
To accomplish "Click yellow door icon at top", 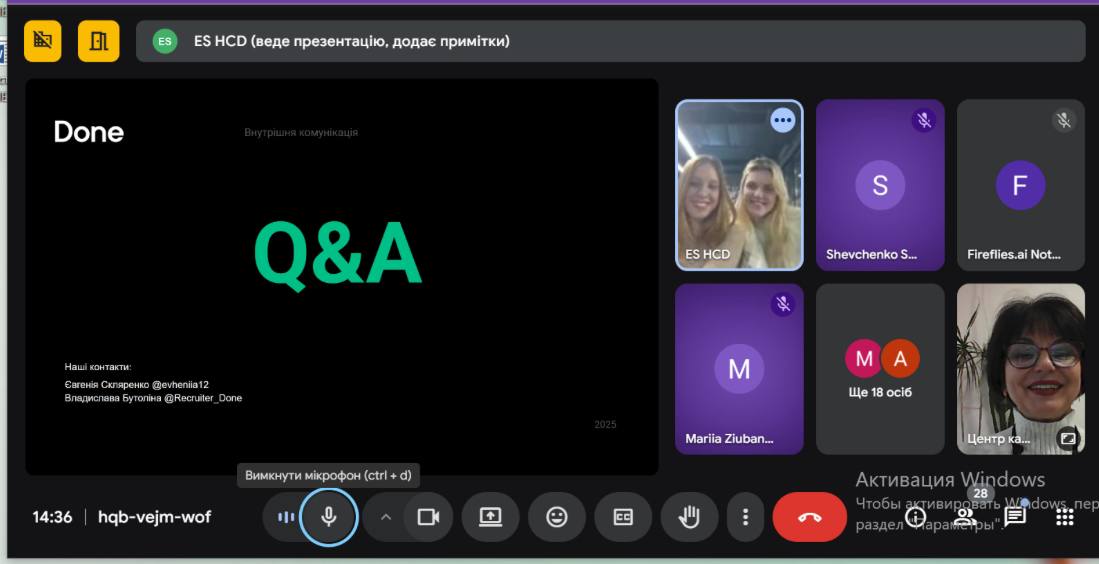I will click(98, 41).
